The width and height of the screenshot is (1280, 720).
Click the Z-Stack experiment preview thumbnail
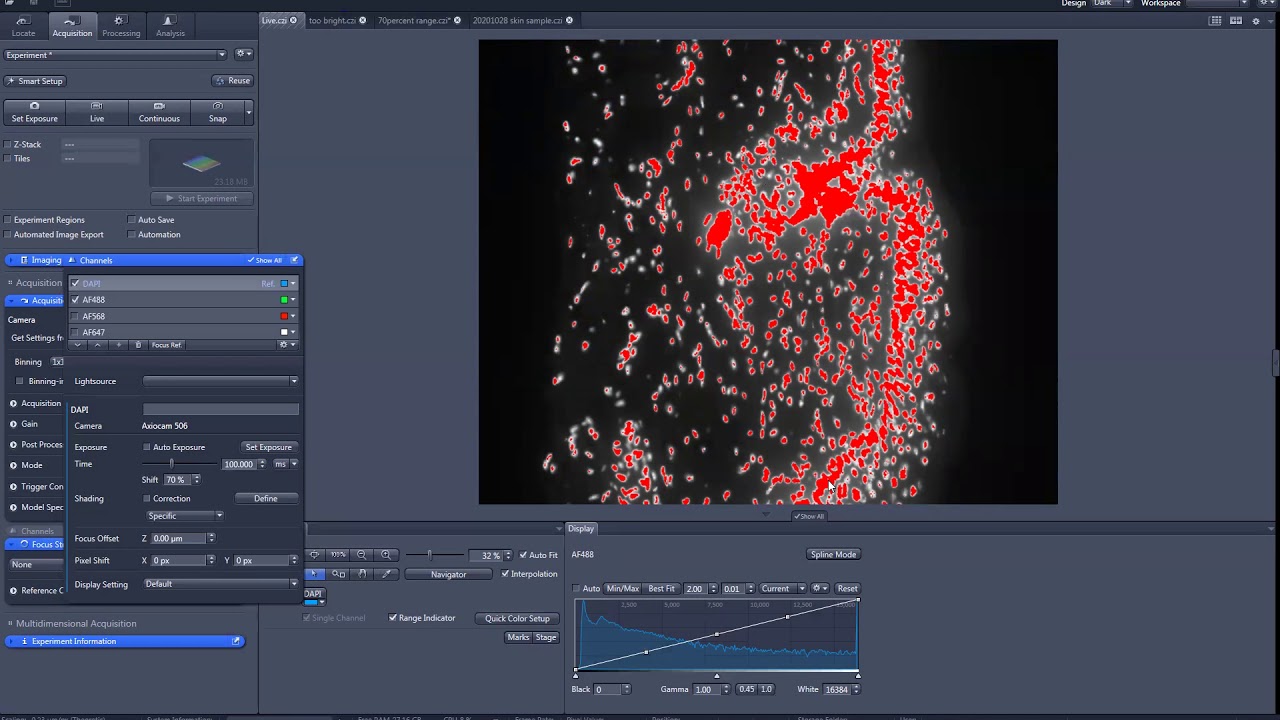pyautogui.click(x=201, y=163)
